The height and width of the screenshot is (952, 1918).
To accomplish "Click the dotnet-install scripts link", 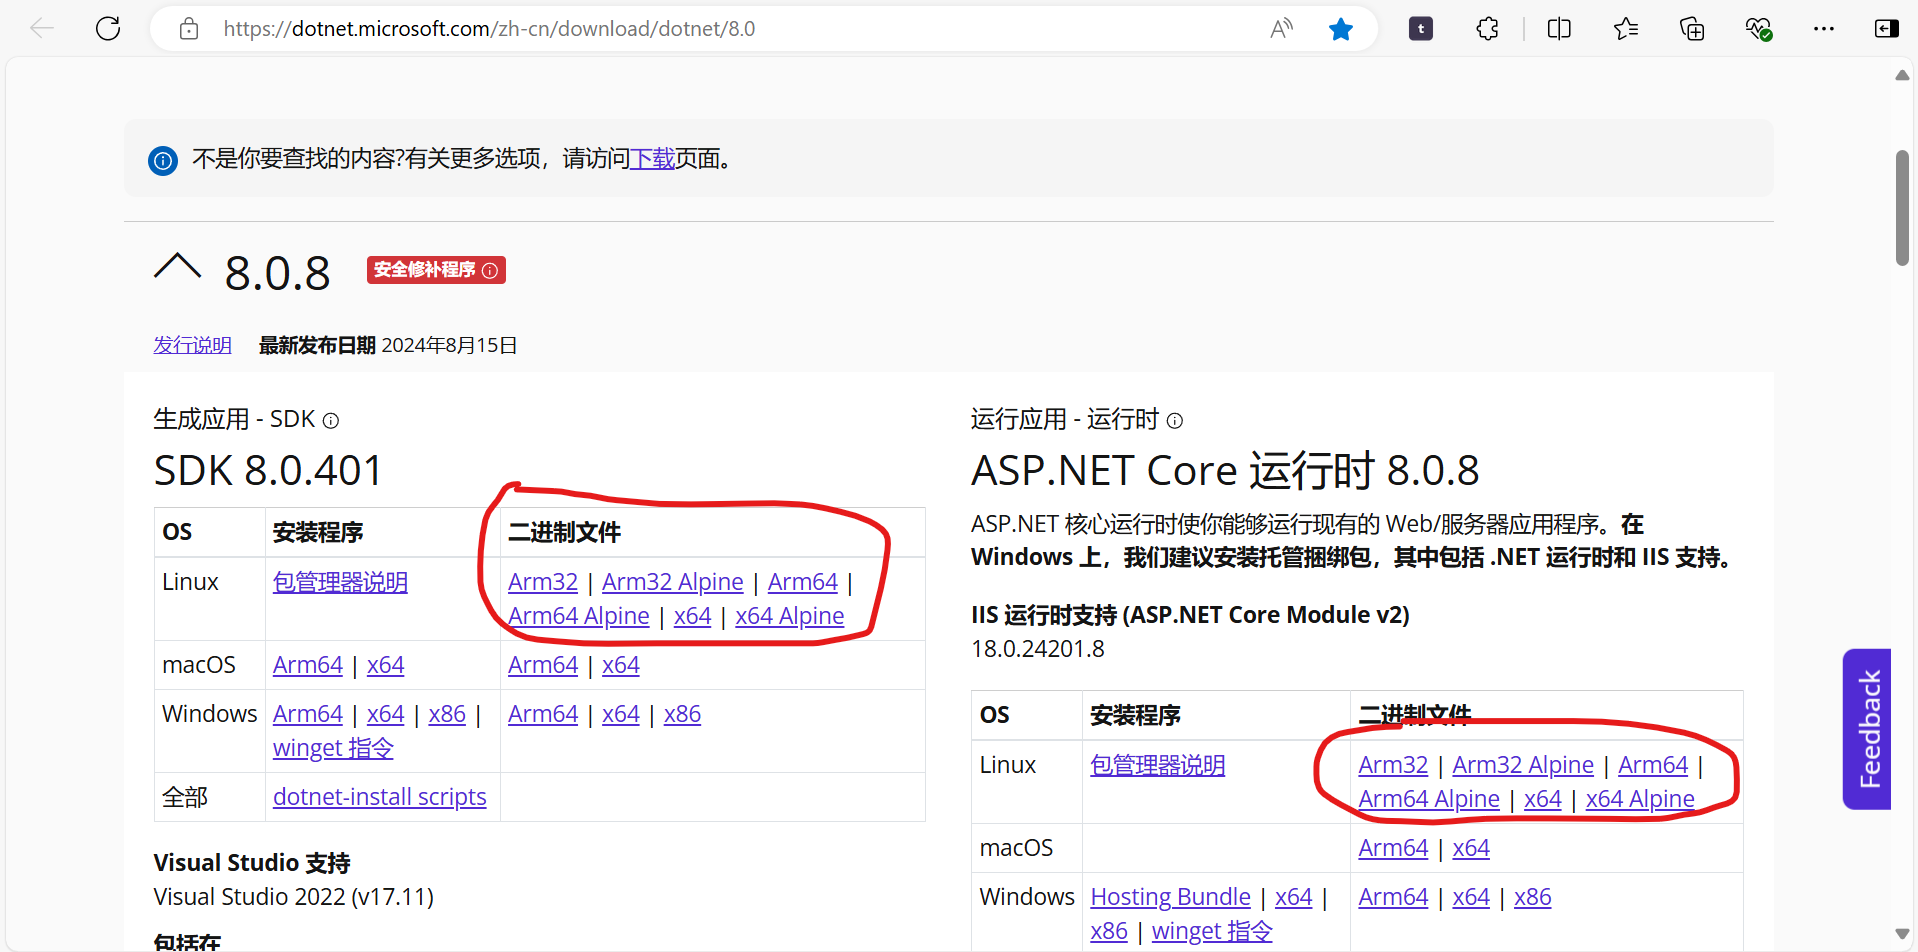I will (379, 797).
